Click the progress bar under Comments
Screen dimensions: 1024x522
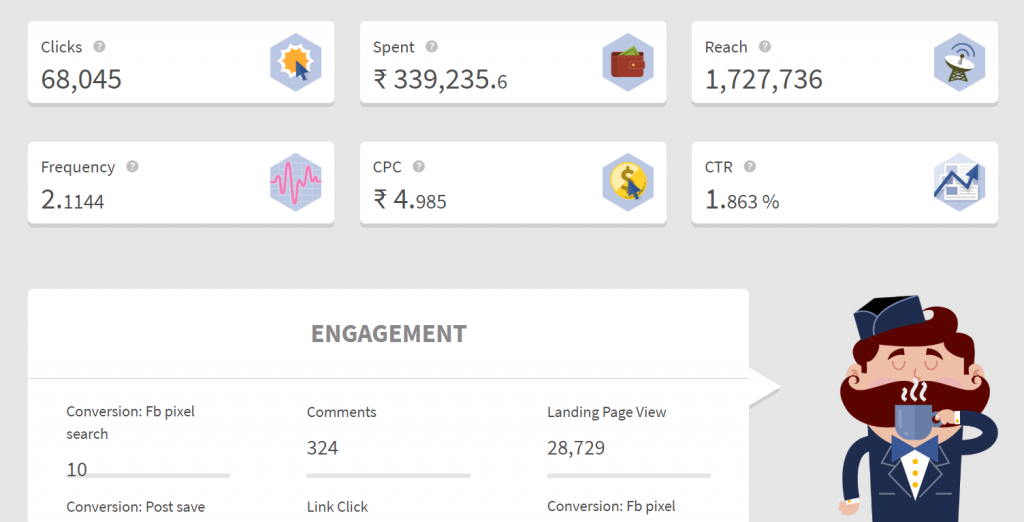[x=389, y=476]
